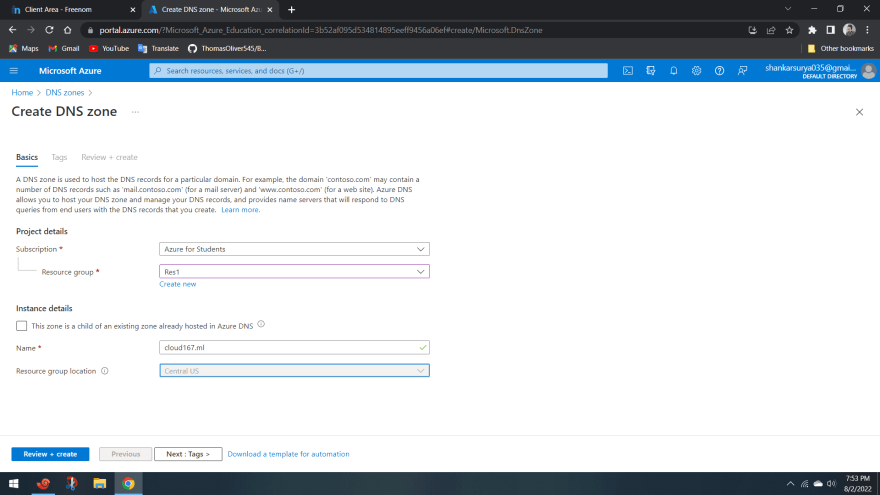Open File Explorer from the taskbar
The image size is (880, 495).
coord(99,483)
